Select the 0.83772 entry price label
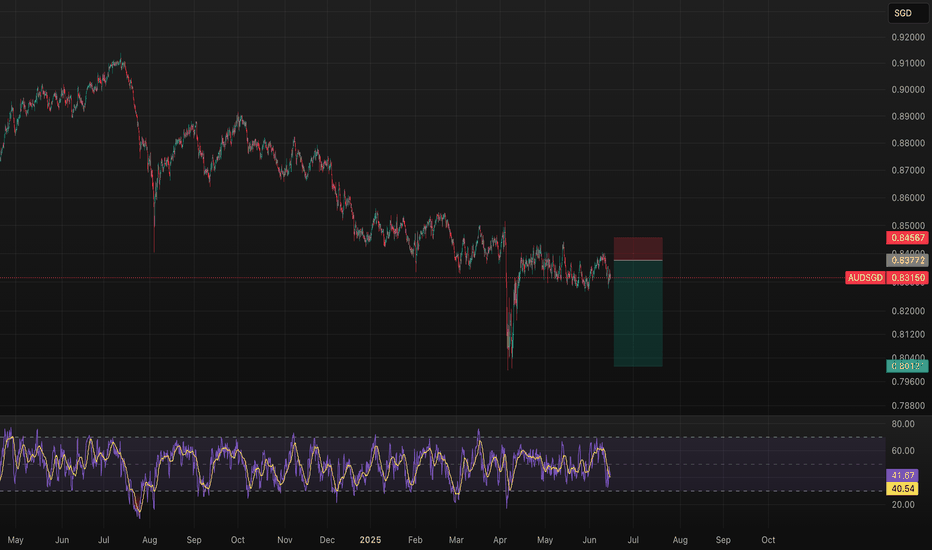Image resolution: width=932 pixels, height=550 pixels. 908,260
